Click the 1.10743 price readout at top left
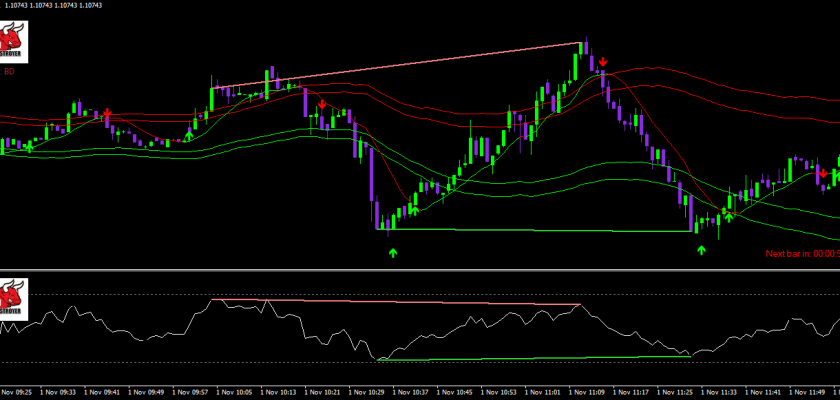Viewport: 840px width, 400px height. tap(40, 6)
